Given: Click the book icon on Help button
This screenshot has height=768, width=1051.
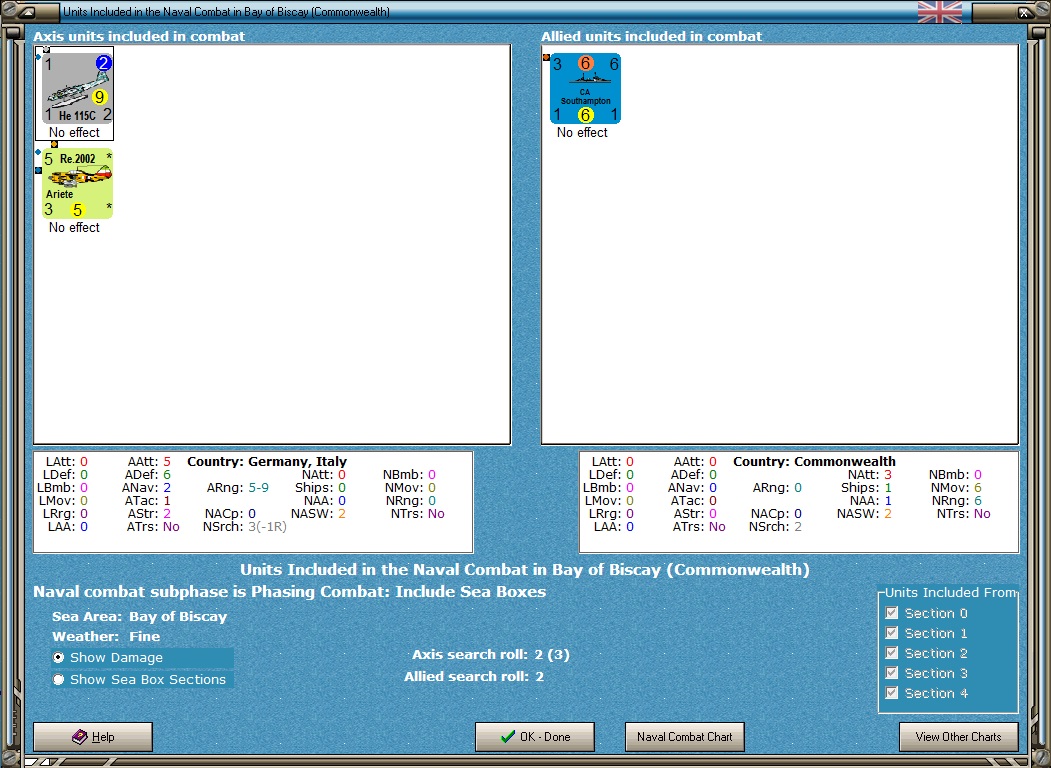Looking at the screenshot, I should 80,737.
